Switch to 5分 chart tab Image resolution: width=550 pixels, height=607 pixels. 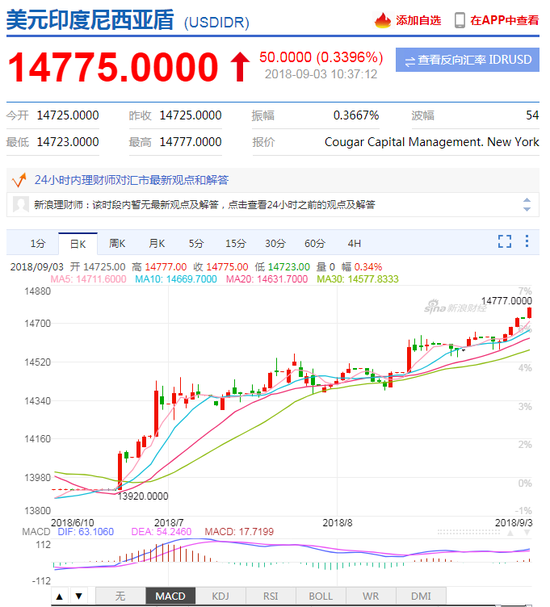pyautogui.click(x=196, y=243)
